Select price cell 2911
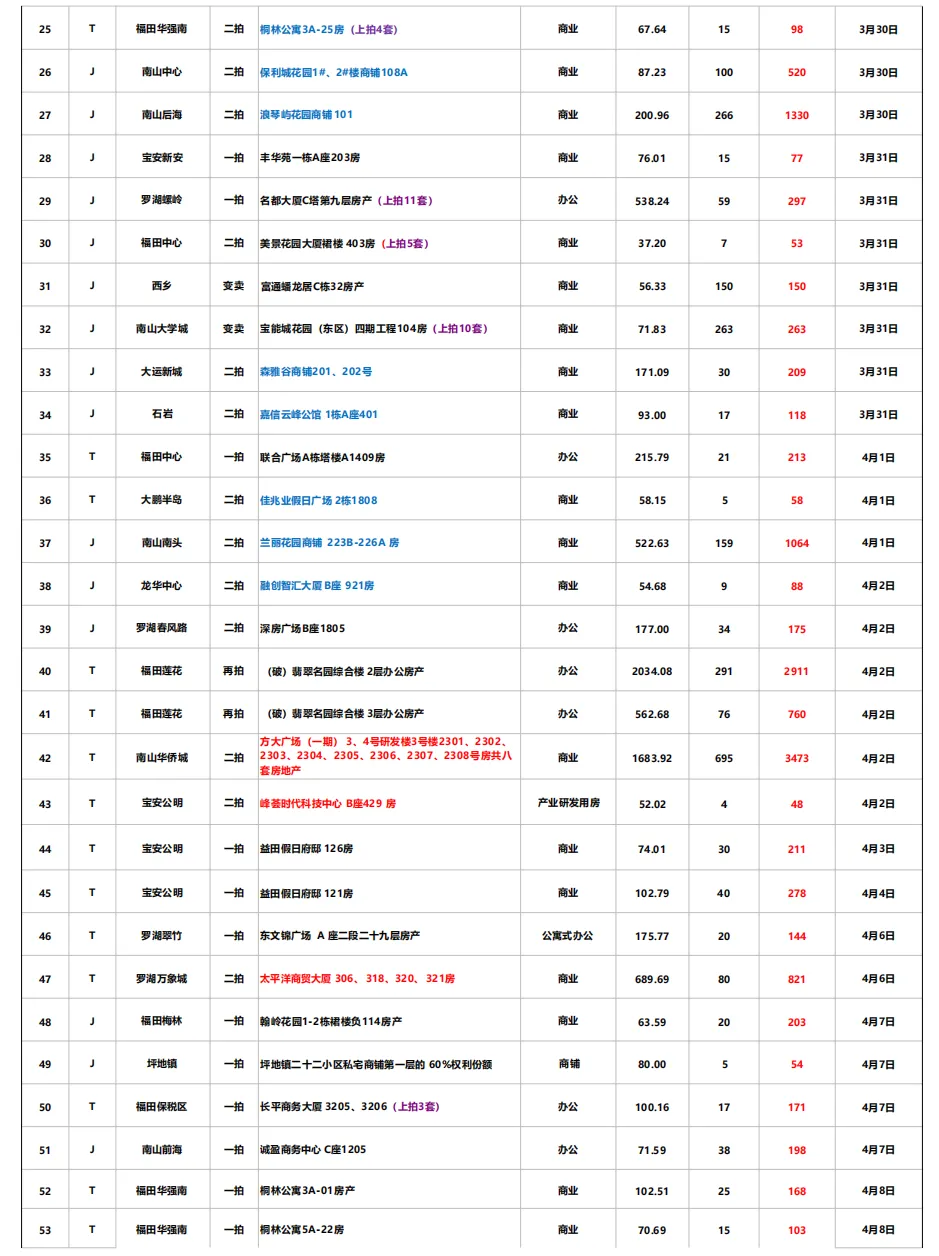Screen dimensions: 939x1256 797,672
